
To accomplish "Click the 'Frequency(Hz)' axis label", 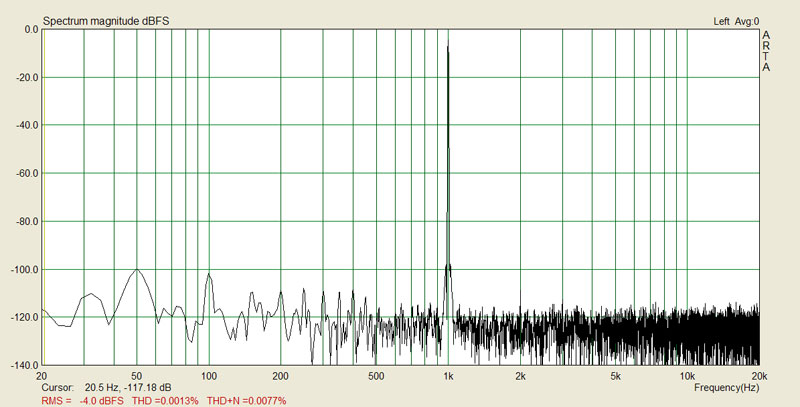I will pyautogui.click(x=727, y=388).
